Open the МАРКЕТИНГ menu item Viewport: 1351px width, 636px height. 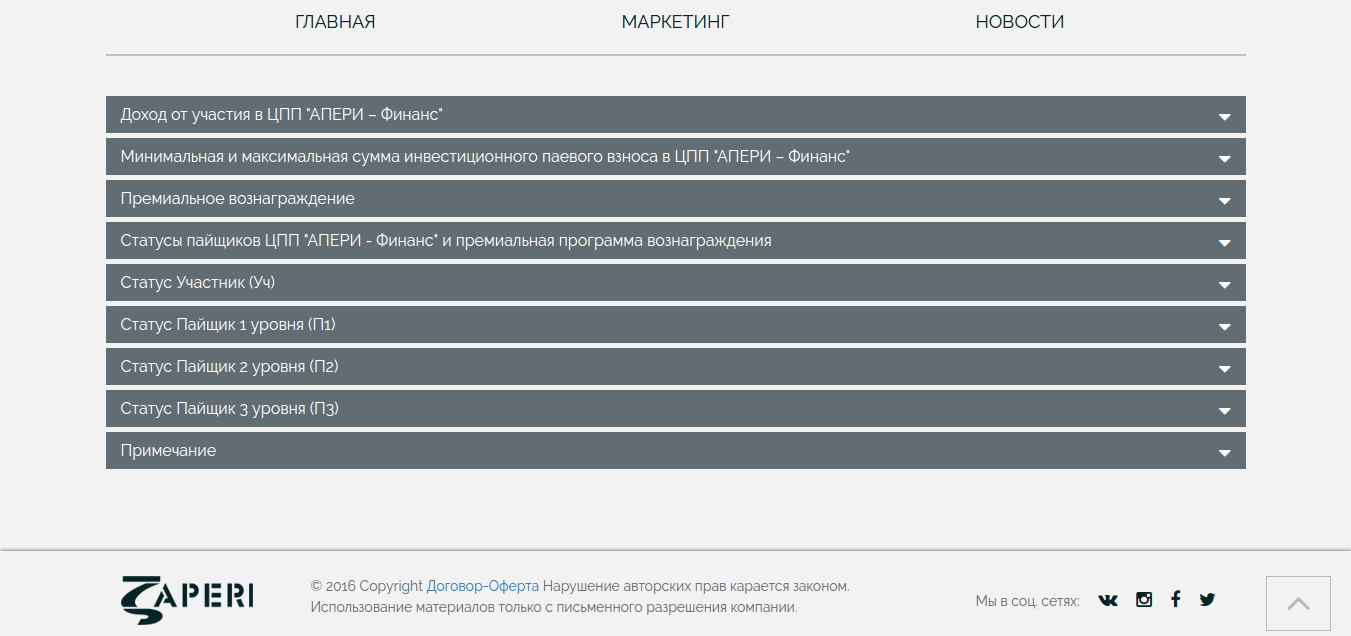pos(675,21)
